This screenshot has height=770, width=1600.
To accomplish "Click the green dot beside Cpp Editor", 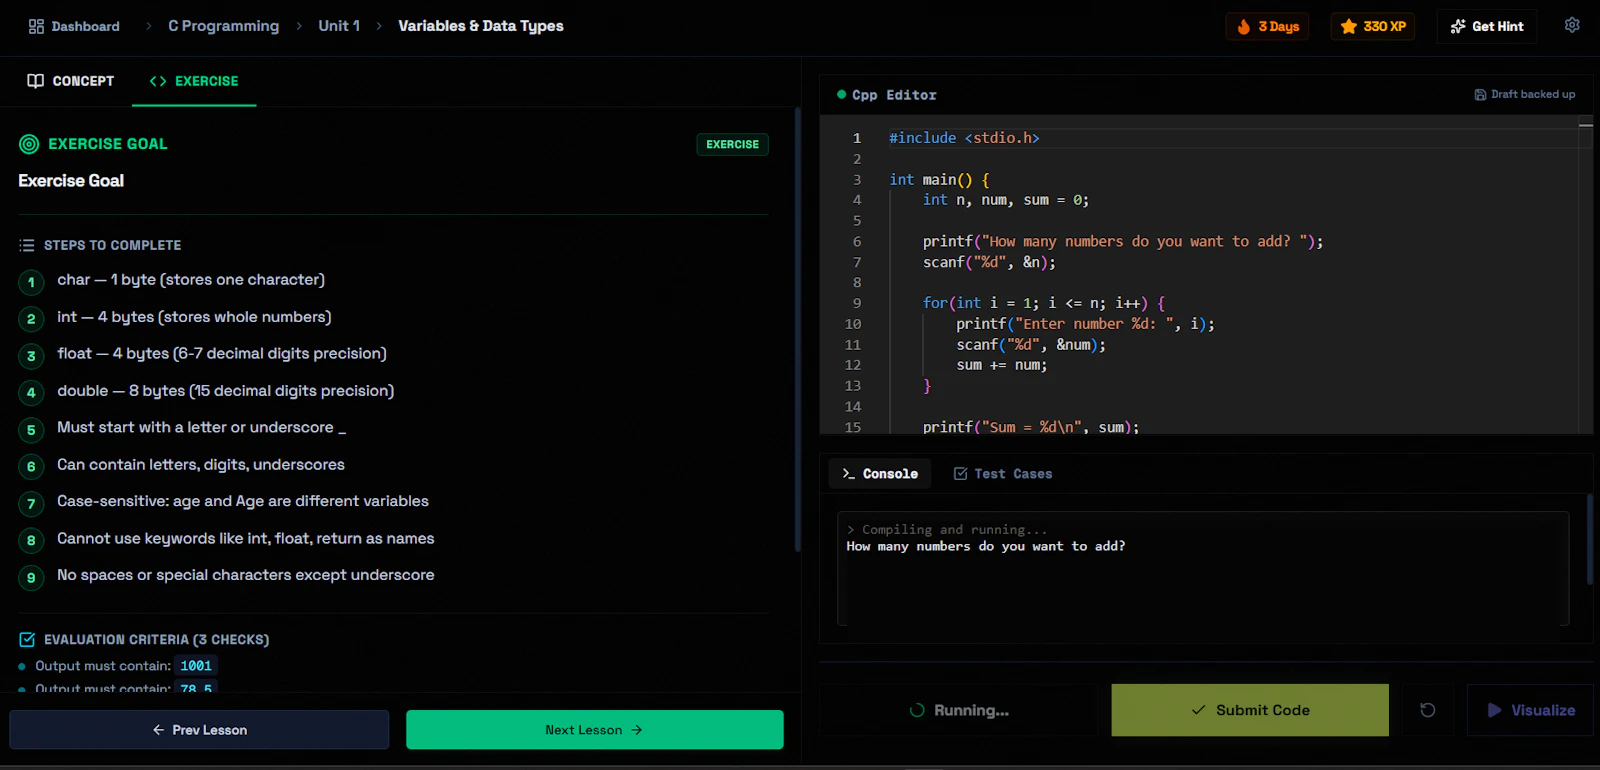I will click(x=841, y=94).
